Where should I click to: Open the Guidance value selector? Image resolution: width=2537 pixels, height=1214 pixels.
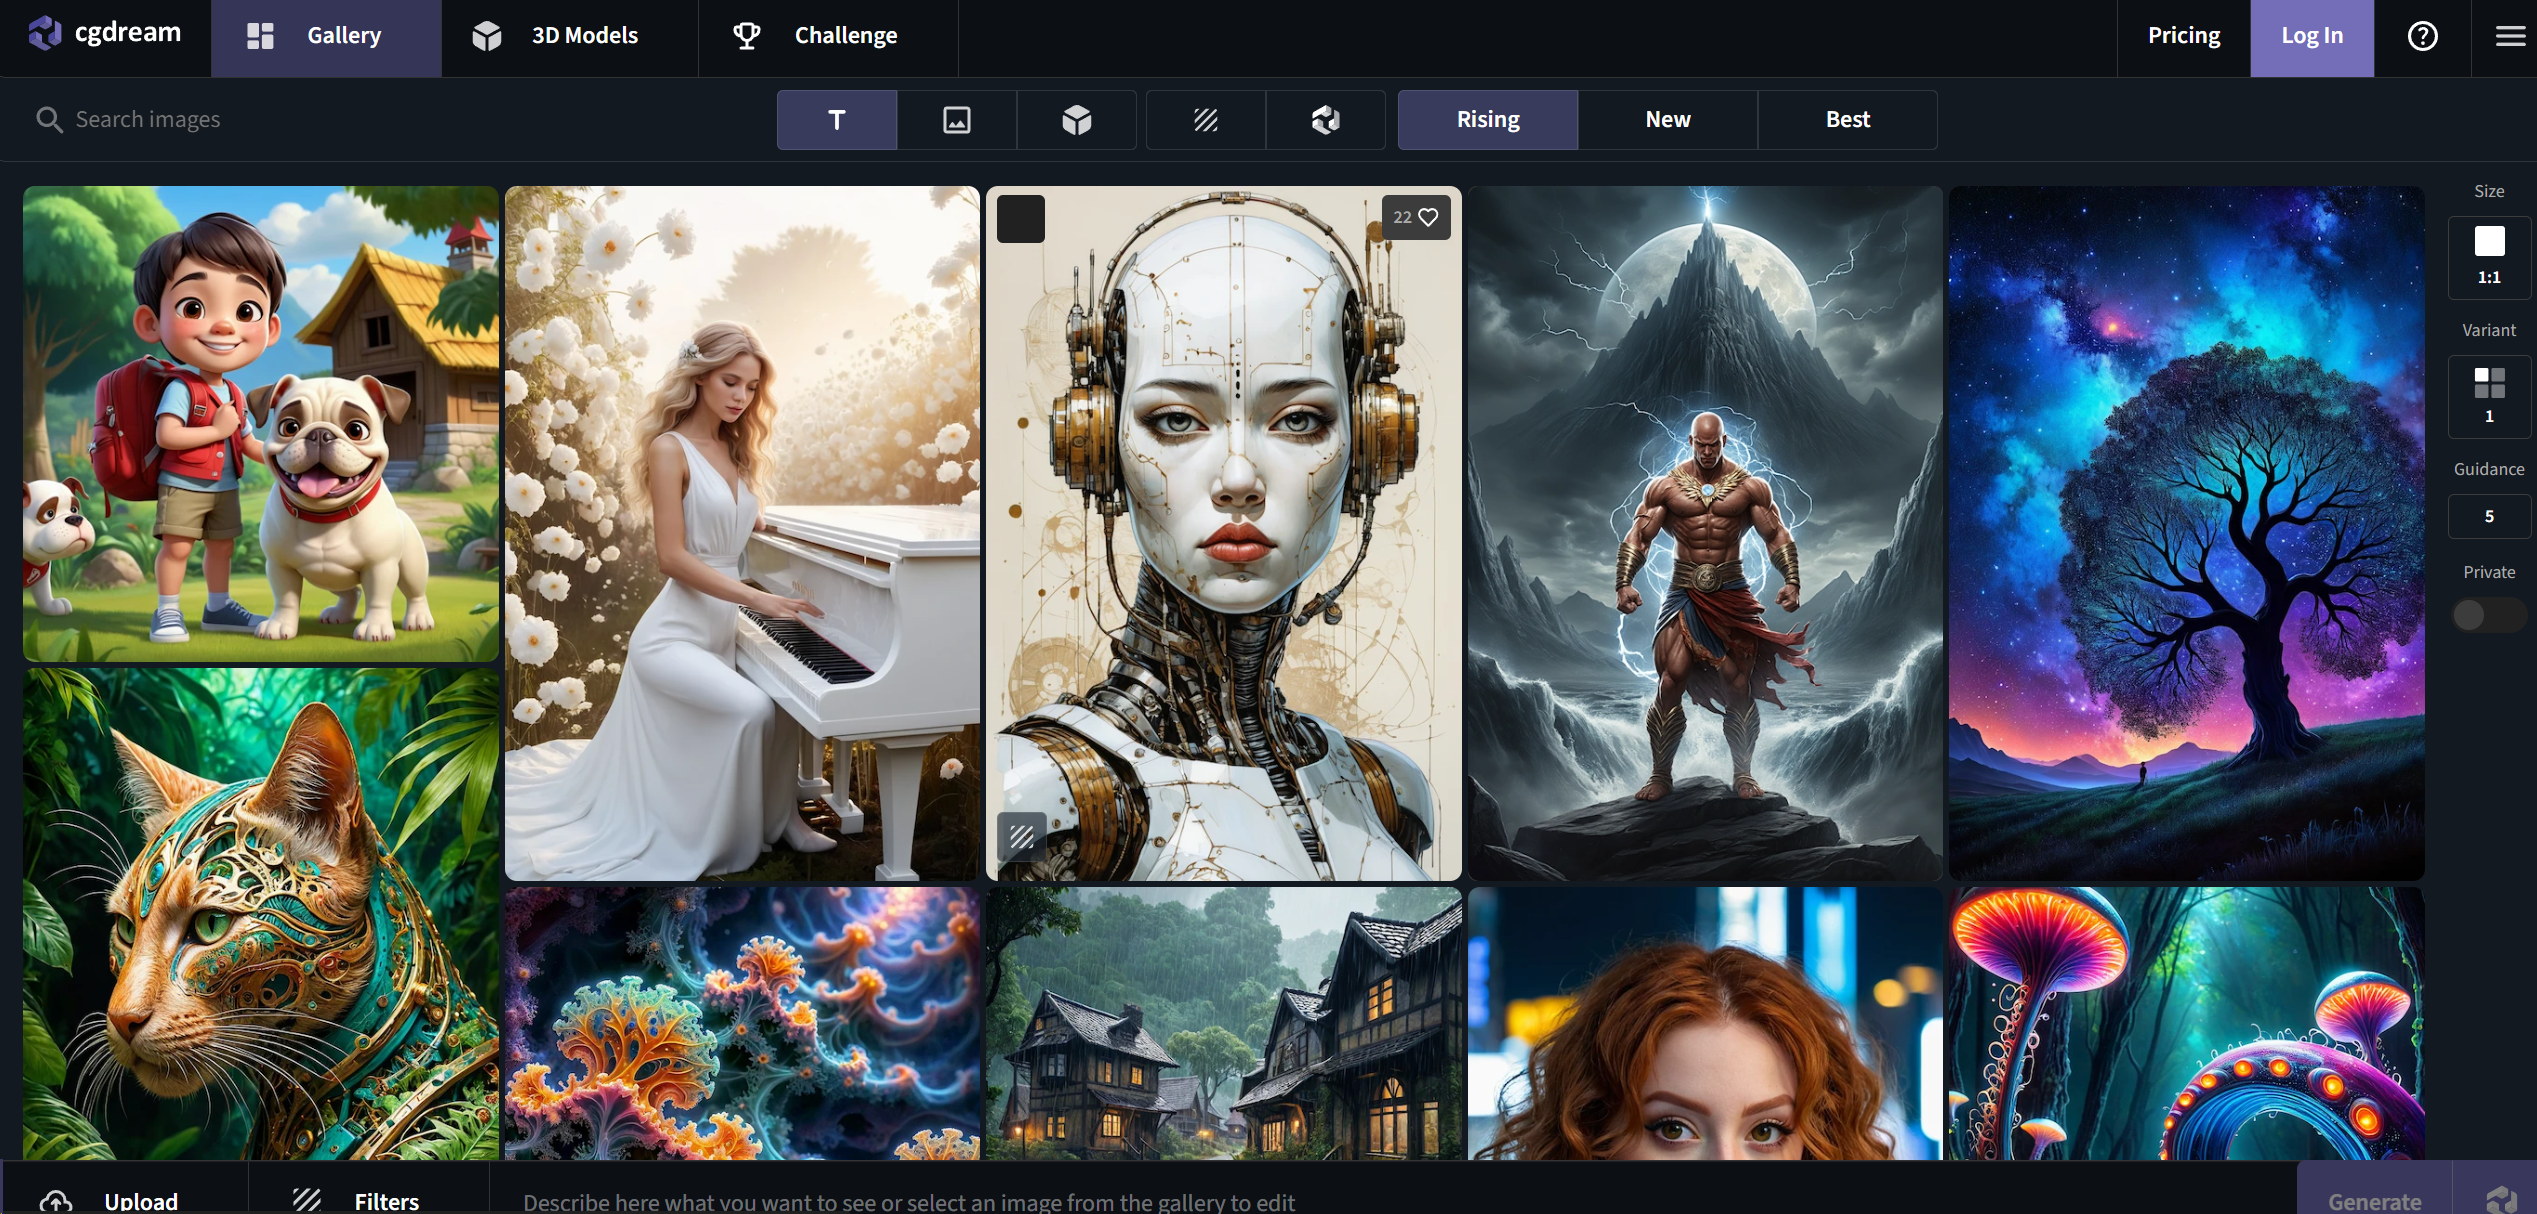point(2488,516)
